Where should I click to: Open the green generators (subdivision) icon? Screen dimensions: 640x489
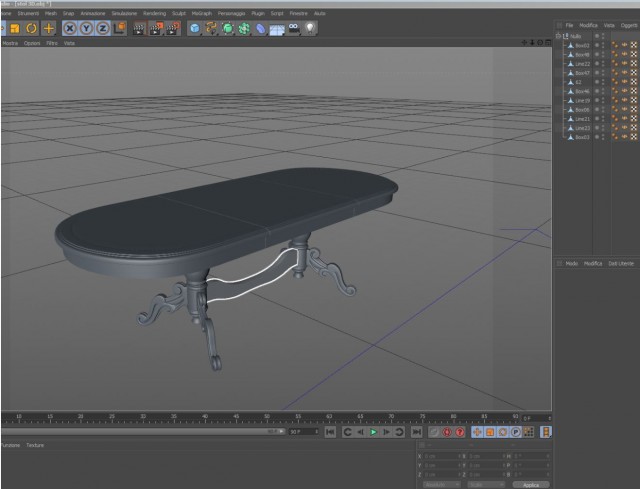pos(228,28)
